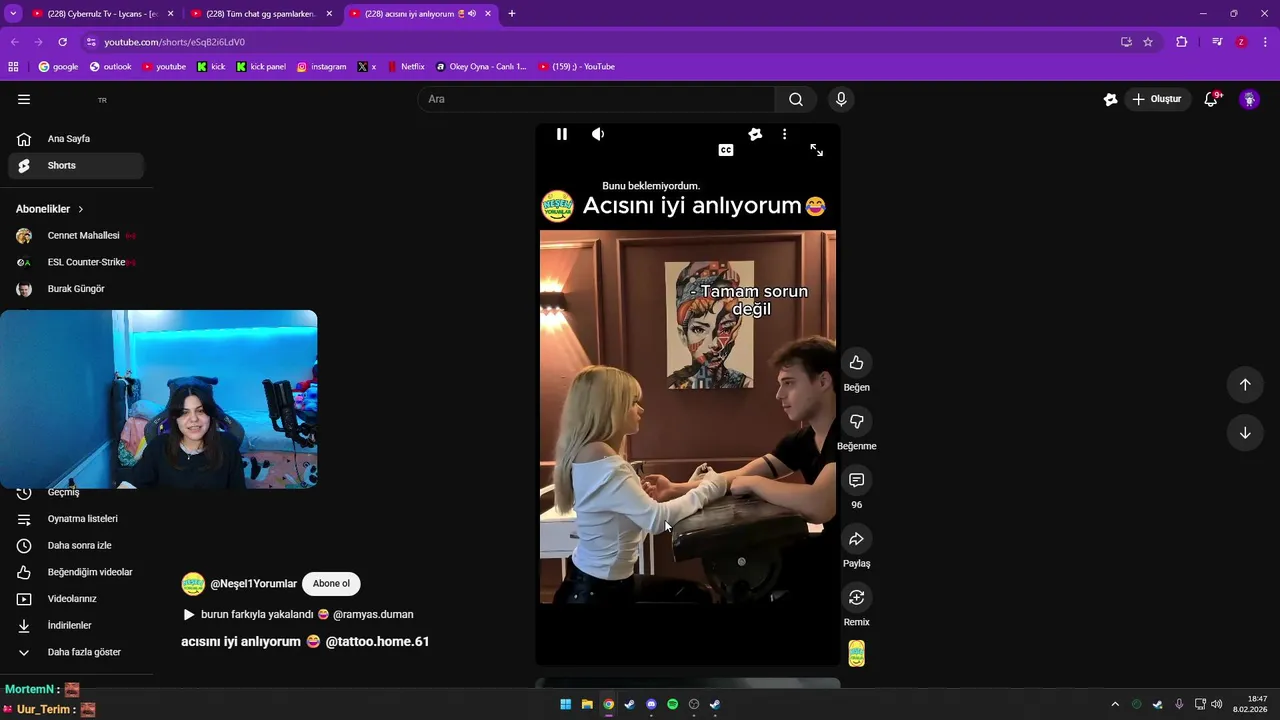Open Daha sonra izle in the sidebar
This screenshot has height=720, width=1280.
point(76,546)
